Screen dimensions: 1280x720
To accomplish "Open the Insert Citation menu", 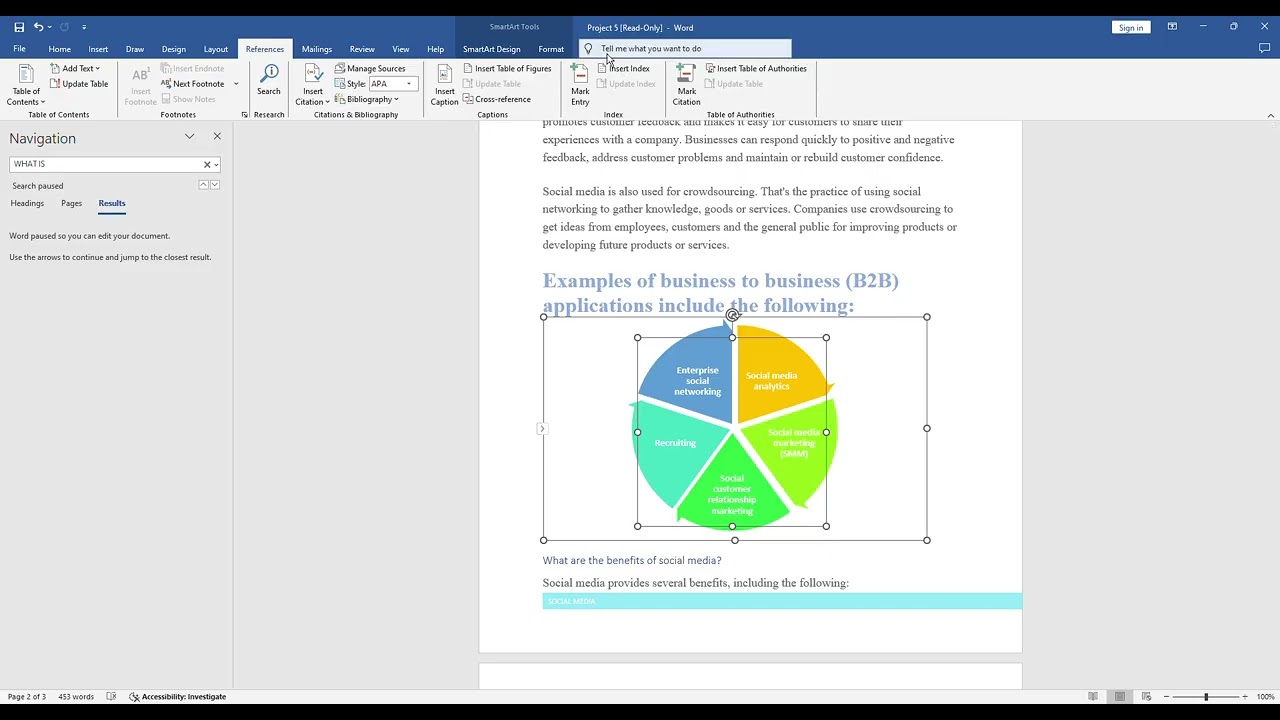I will (313, 85).
